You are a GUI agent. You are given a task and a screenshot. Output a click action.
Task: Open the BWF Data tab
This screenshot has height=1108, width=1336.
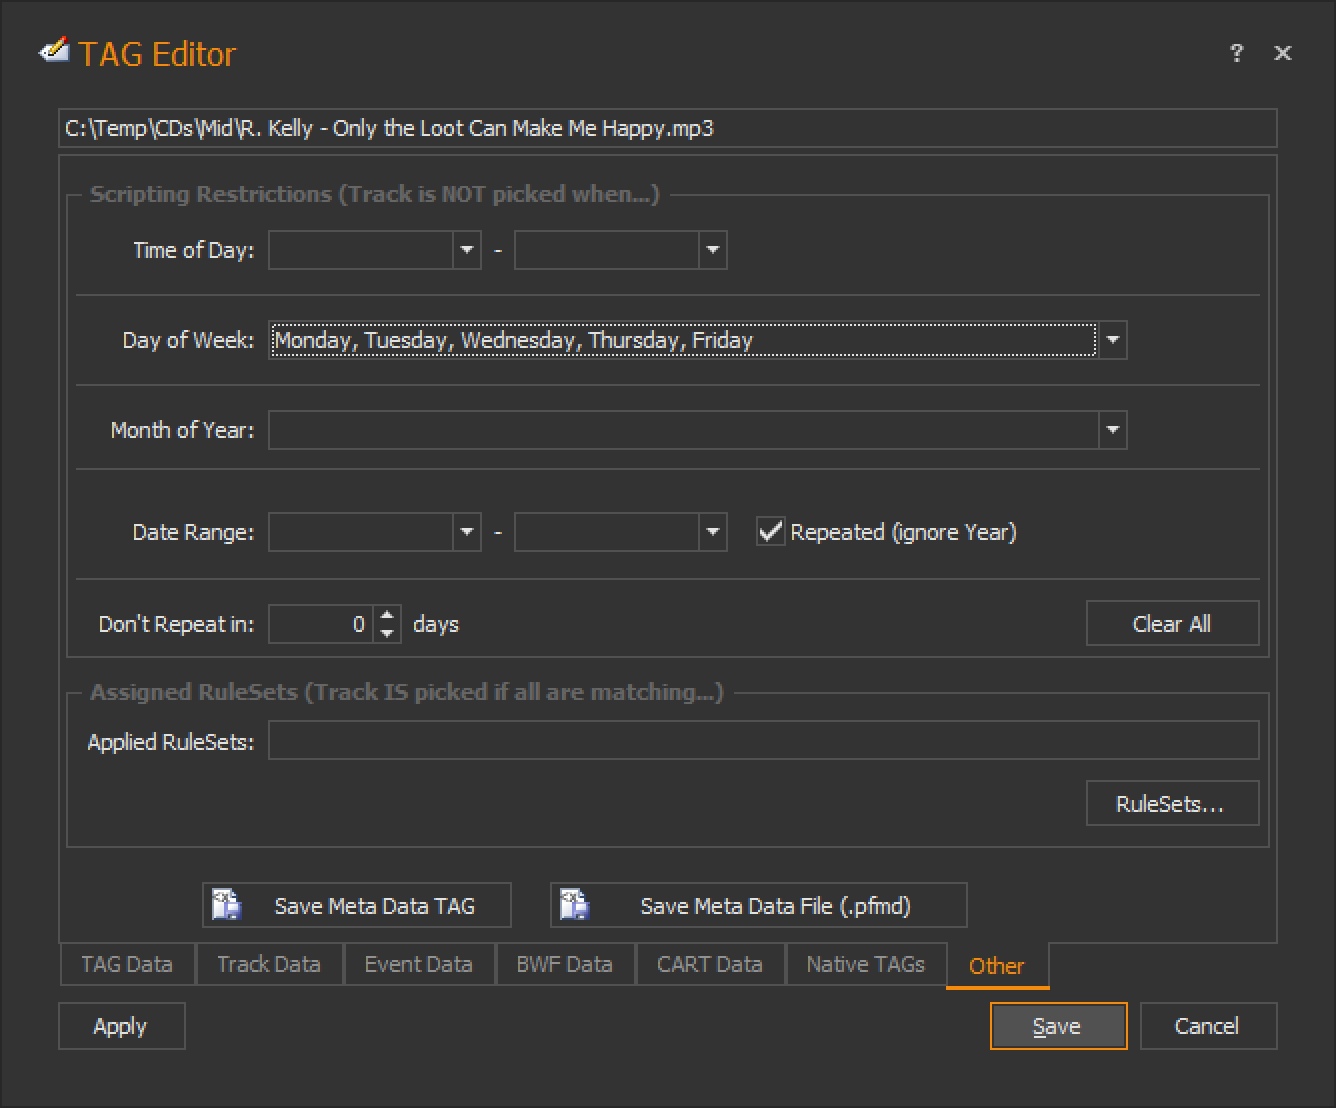(x=565, y=964)
